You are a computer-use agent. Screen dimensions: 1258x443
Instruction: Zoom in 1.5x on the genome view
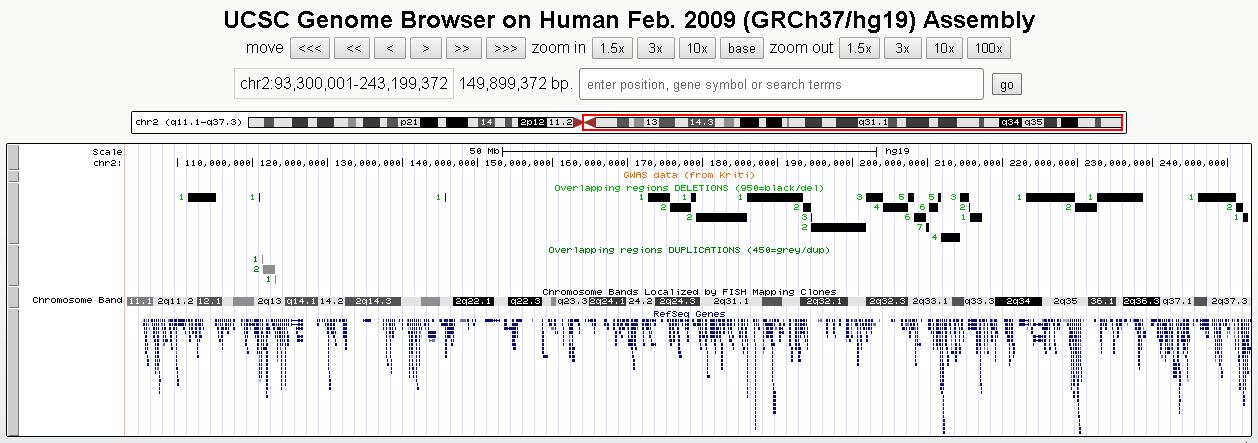coord(612,48)
